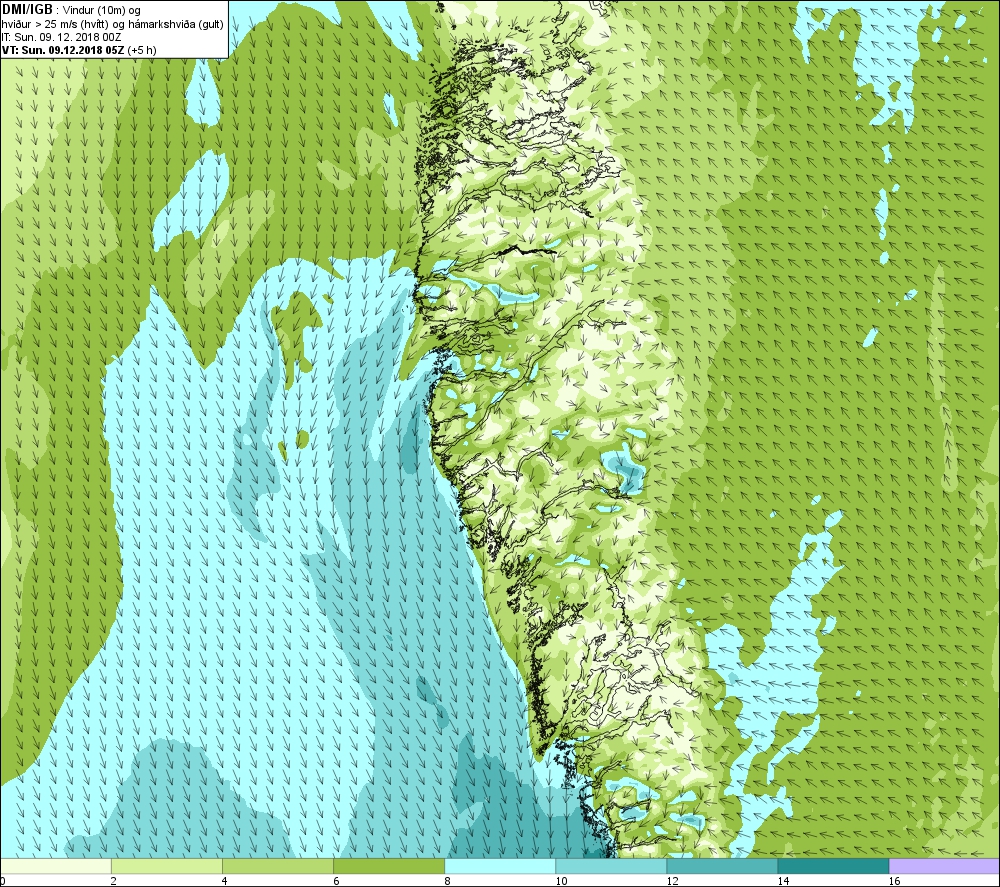1000x887 pixels.
Task: Click the legend scale number '4'
Action: point(224,881)
